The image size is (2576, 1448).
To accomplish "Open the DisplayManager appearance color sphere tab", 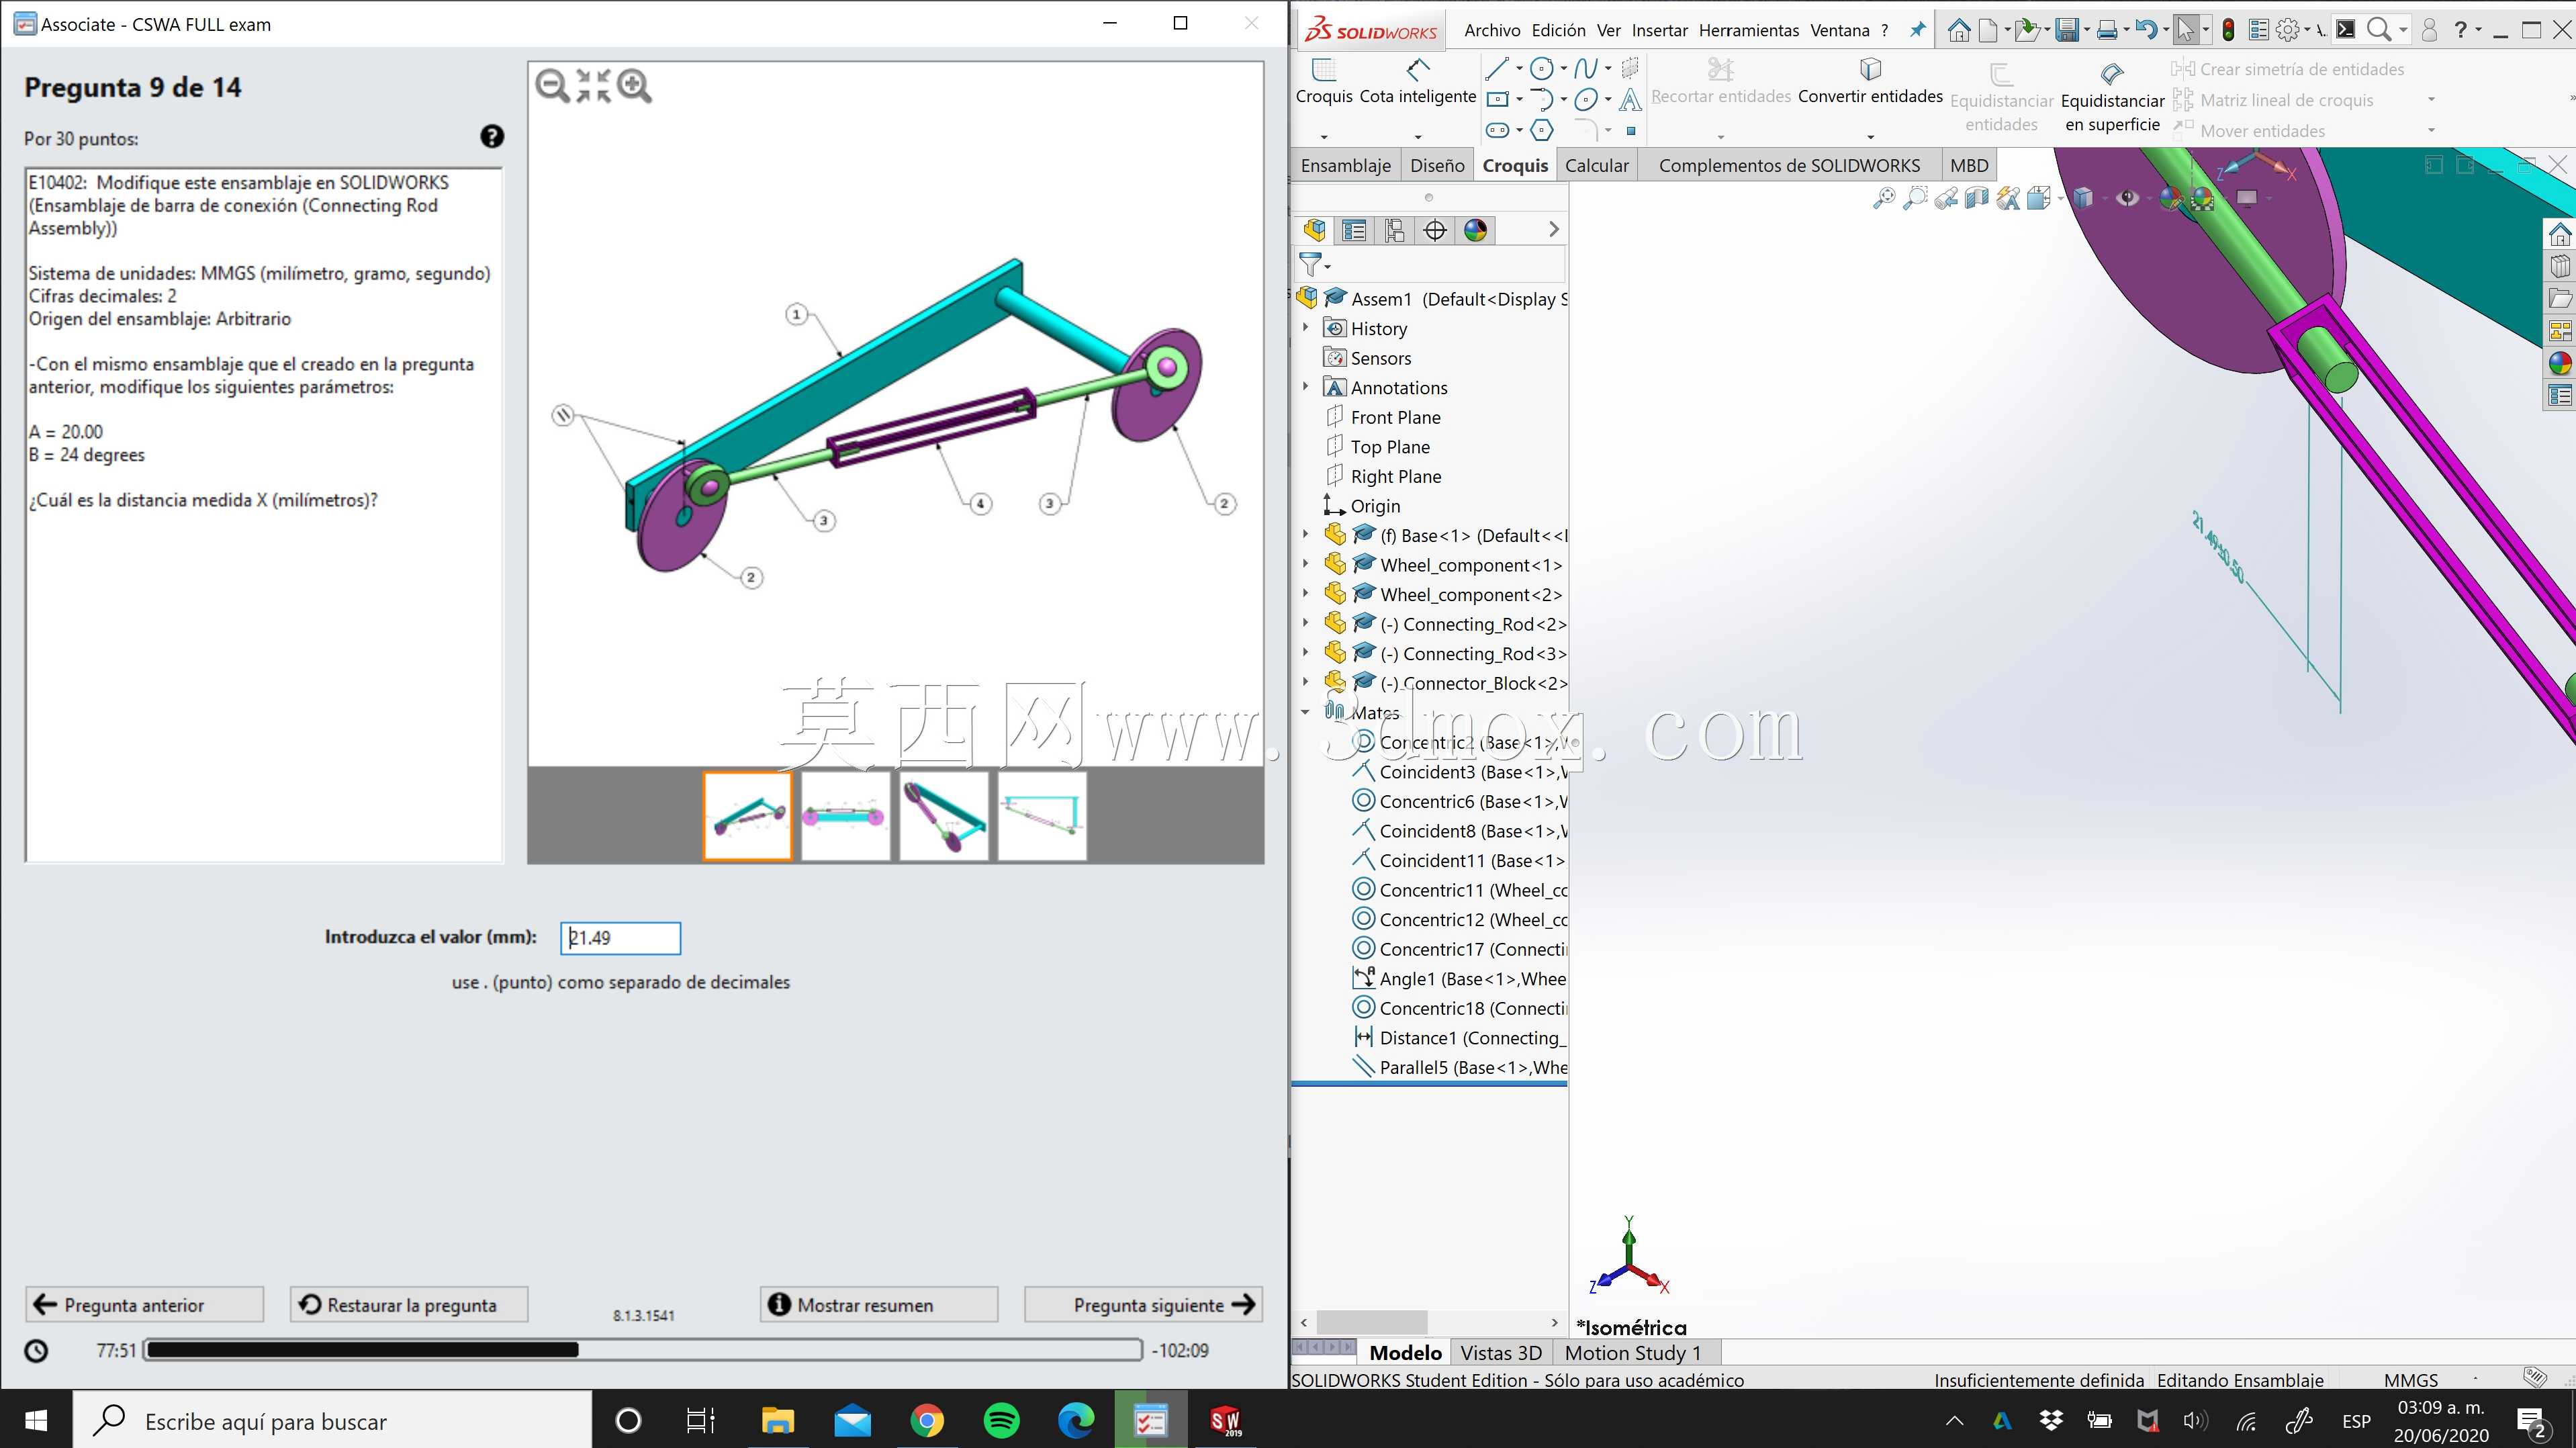I will coord(1475,231).
